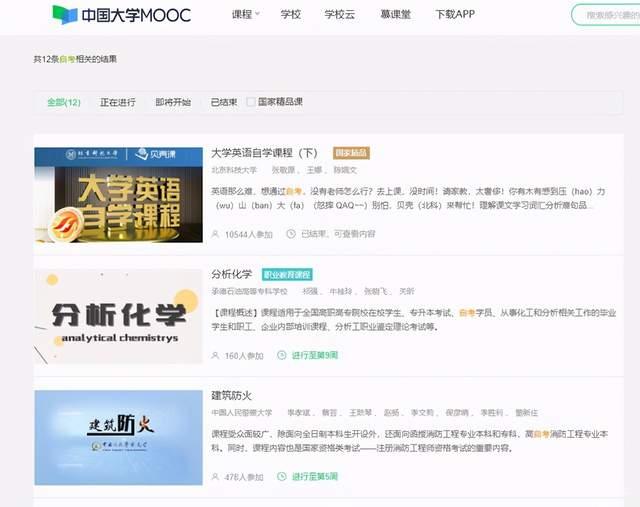Open 承德石油高等专科学校 school link
The image size is (640, 507).
tap(249, 291)
